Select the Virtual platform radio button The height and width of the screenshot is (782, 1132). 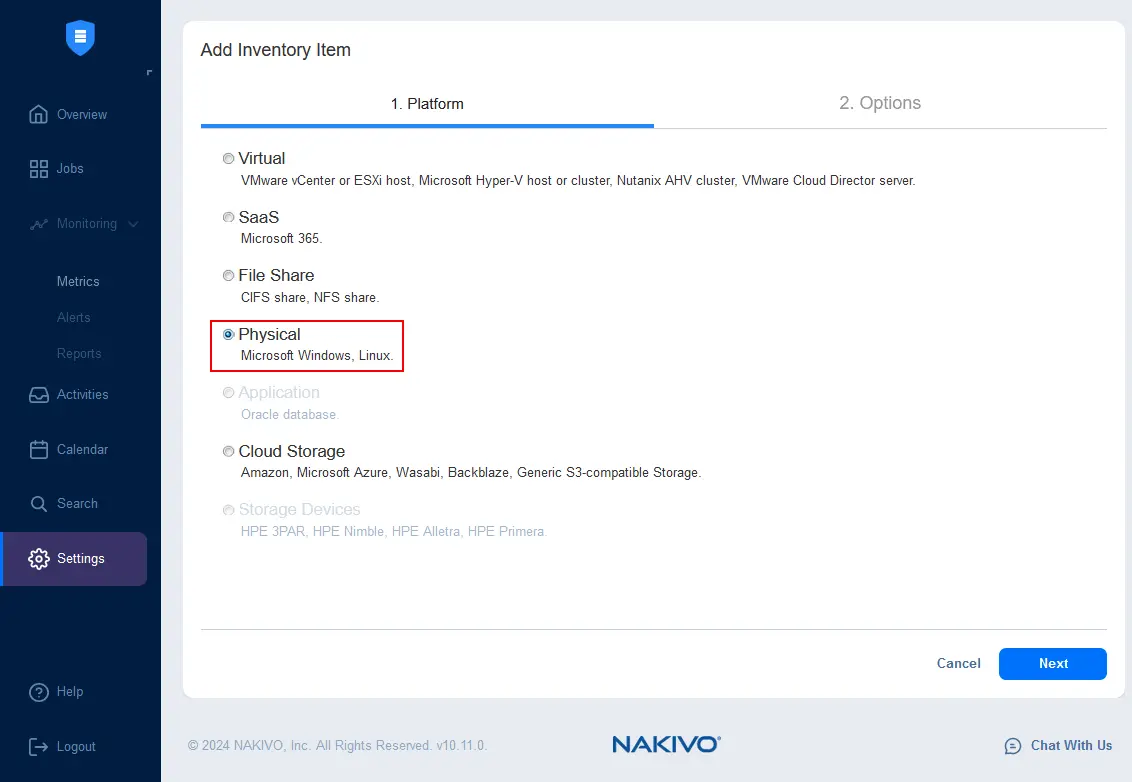229,159
